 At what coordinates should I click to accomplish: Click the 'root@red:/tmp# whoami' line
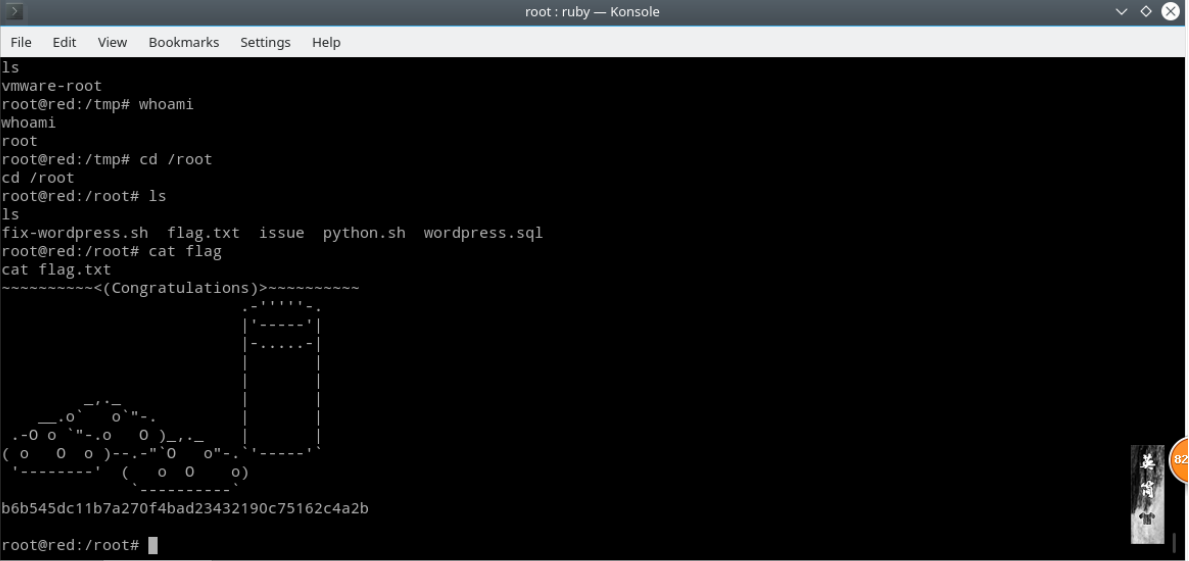coord(98,104)
